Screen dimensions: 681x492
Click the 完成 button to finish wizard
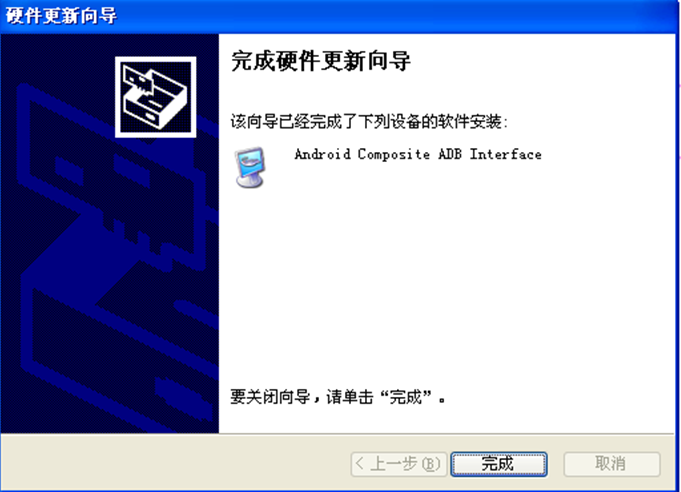click(x=499, y=464)
